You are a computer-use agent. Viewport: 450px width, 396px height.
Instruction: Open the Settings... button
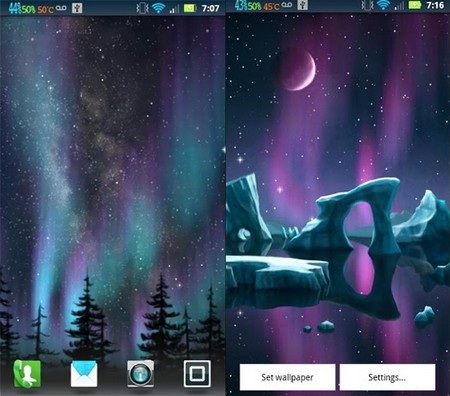(387, 377)
